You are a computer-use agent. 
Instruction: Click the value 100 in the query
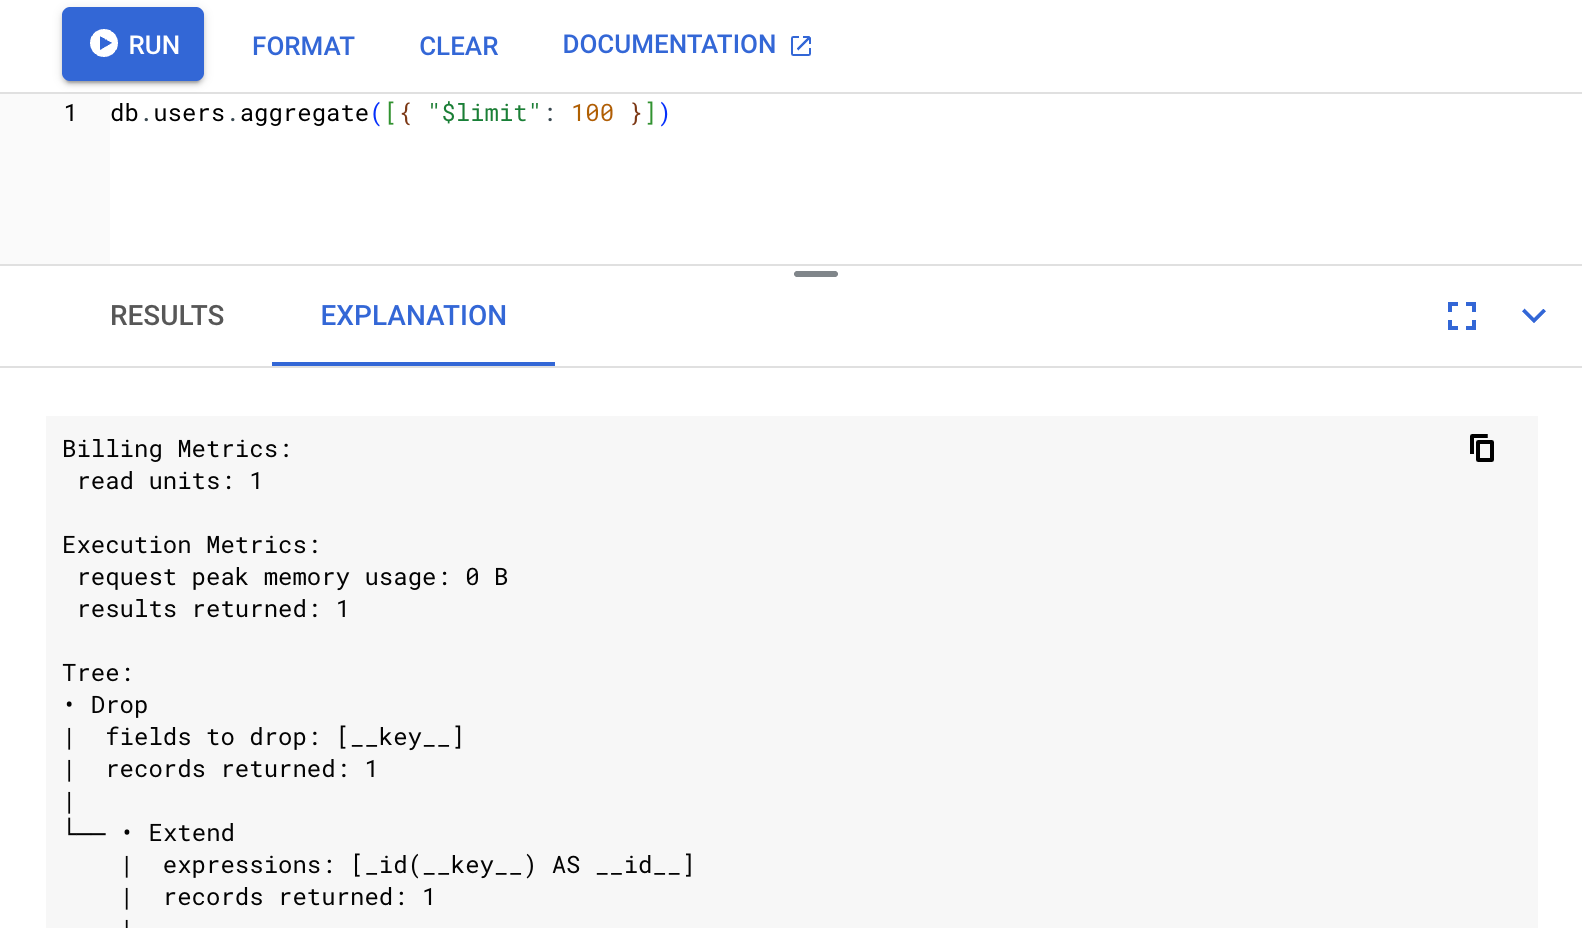coord(592,114)
